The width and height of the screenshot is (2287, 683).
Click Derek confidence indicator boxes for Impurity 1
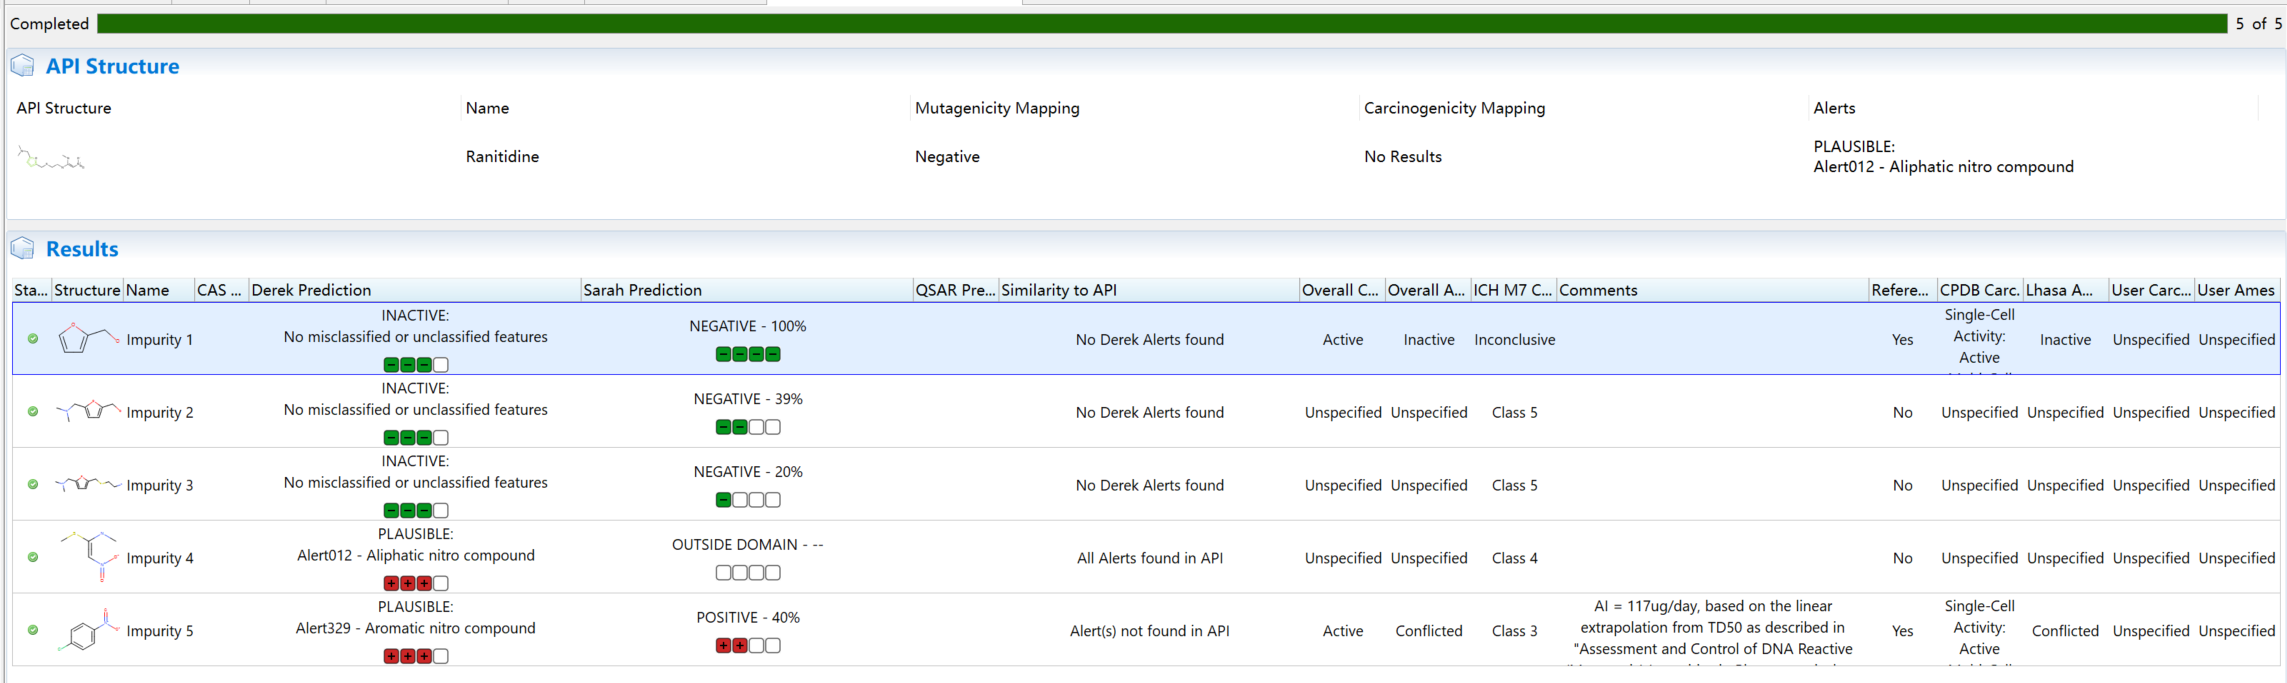[x=416, y=365]
